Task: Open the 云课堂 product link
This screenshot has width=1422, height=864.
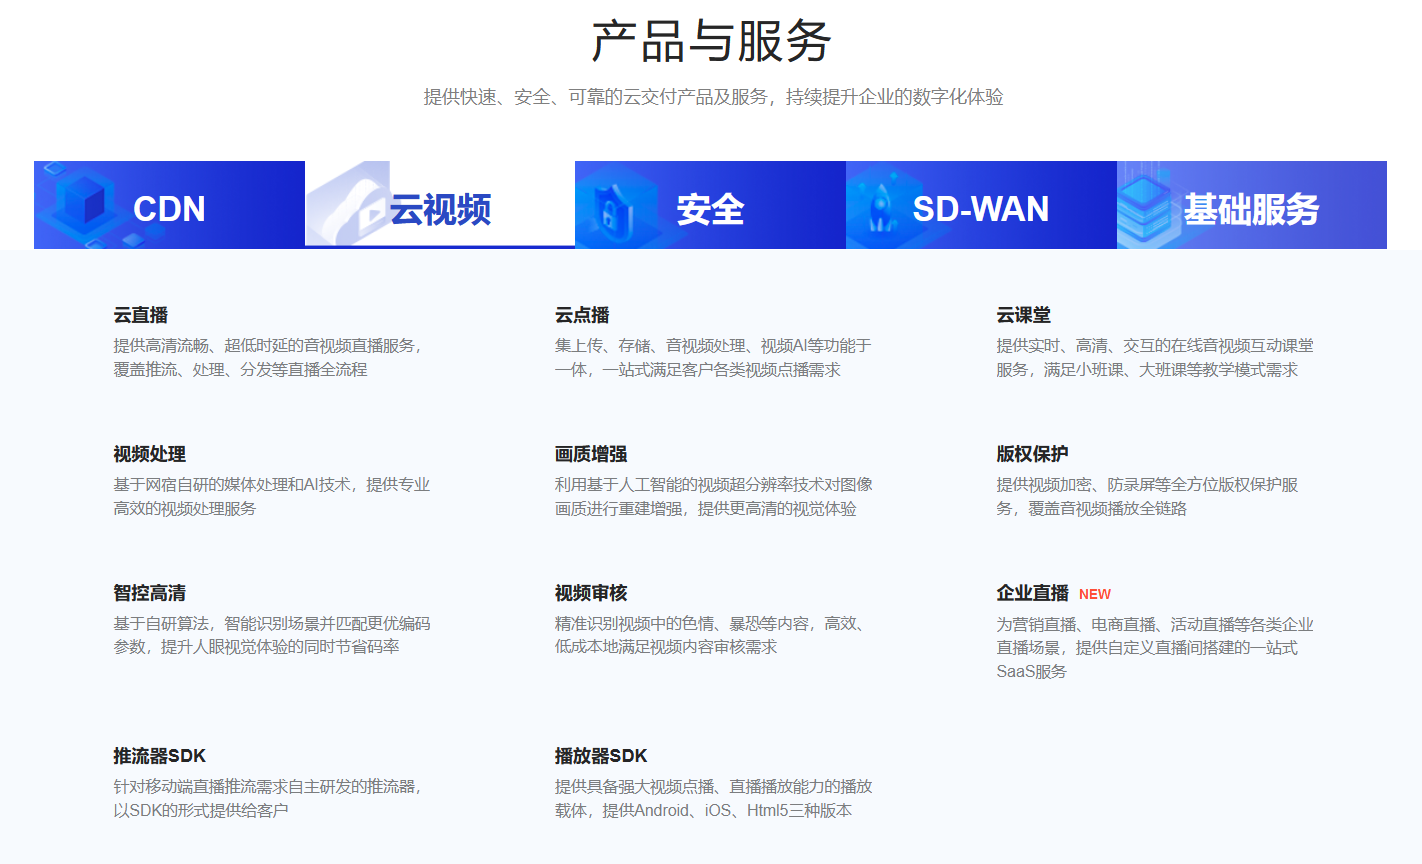Action: [1023, 315]
